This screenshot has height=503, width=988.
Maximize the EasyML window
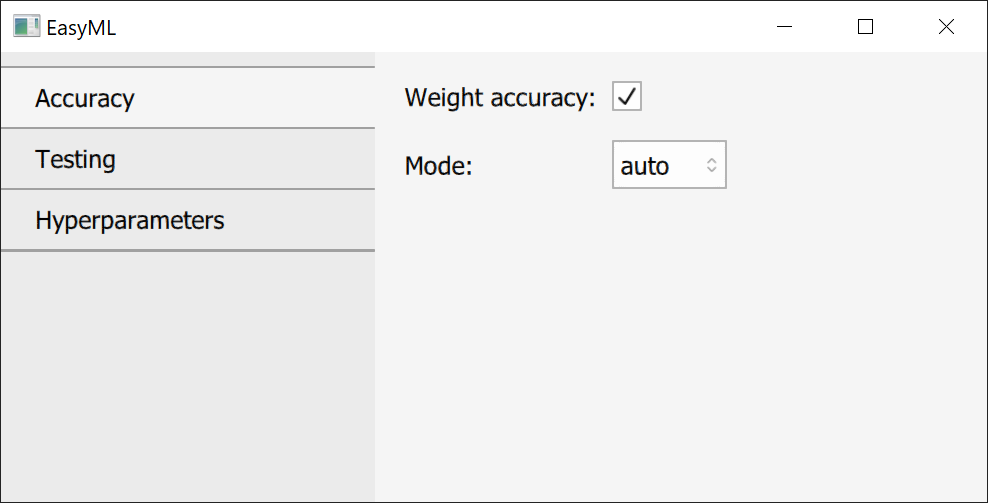click(x=866, y=27)
